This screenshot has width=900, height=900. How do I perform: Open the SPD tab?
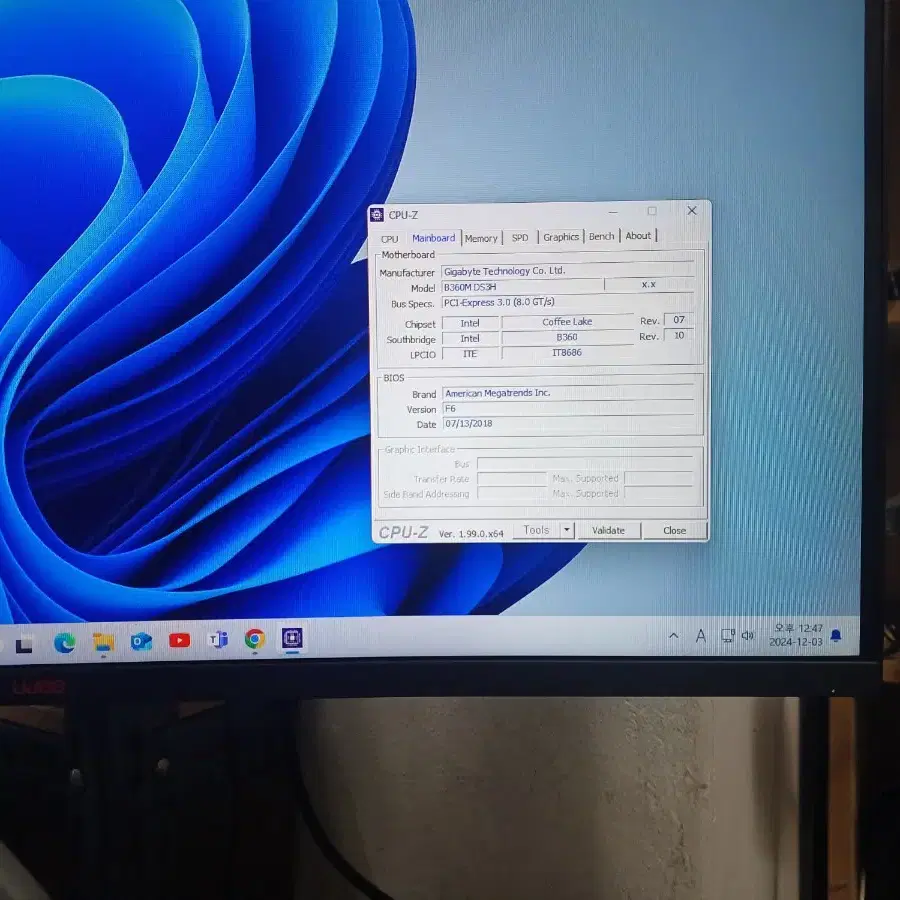[x=520, y=238]
